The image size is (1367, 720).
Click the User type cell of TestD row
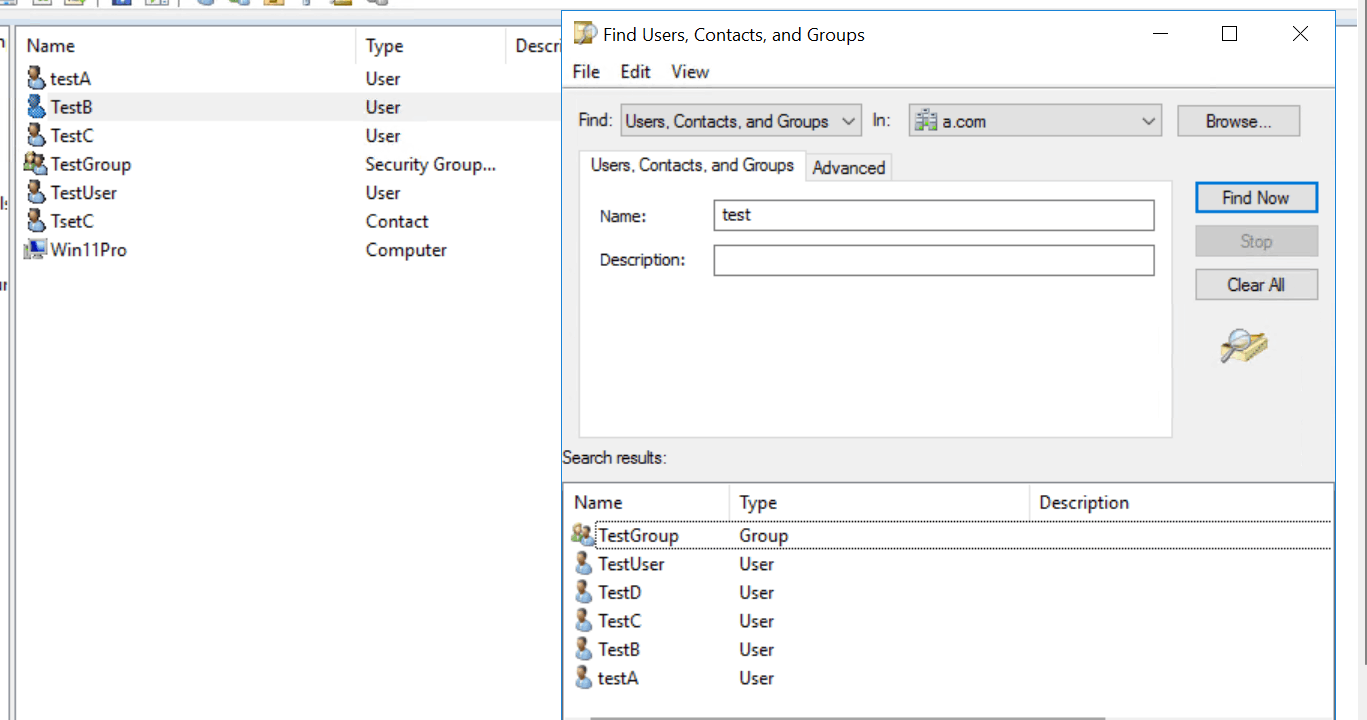pos(757,592)
